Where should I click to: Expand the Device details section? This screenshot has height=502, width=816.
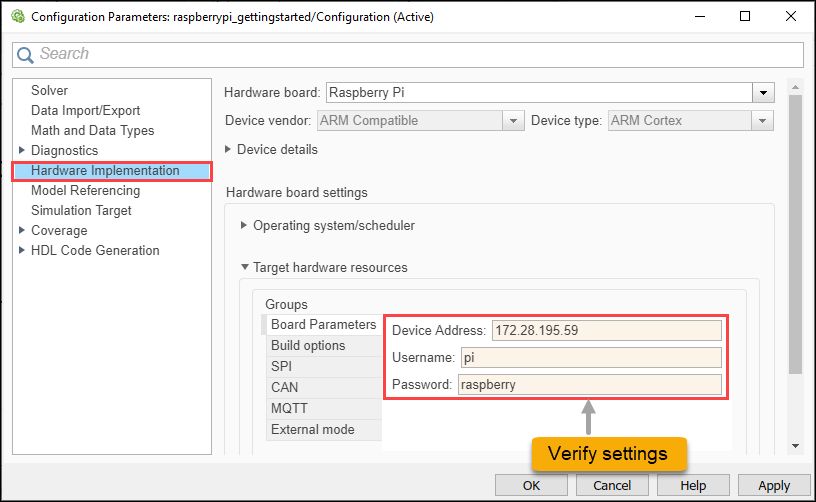(x=230, y=150)
